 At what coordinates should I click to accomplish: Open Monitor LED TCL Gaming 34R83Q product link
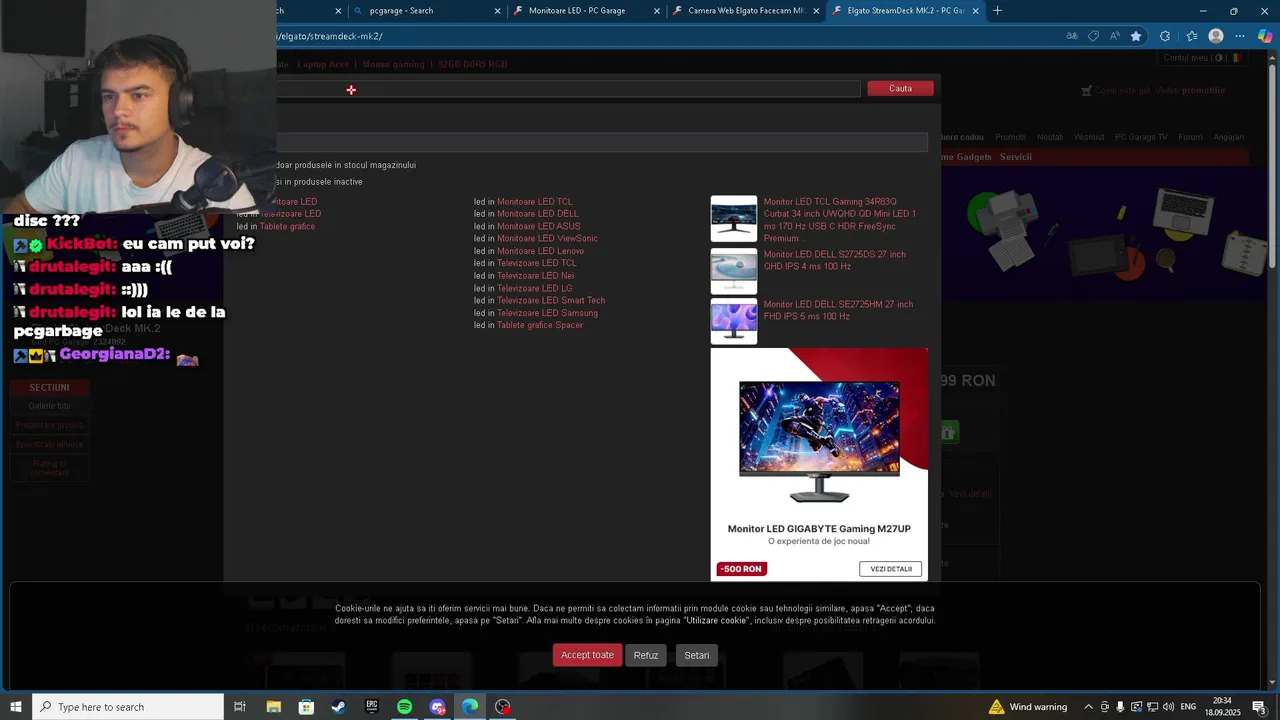pyautogui.click(x=840, y=220)
